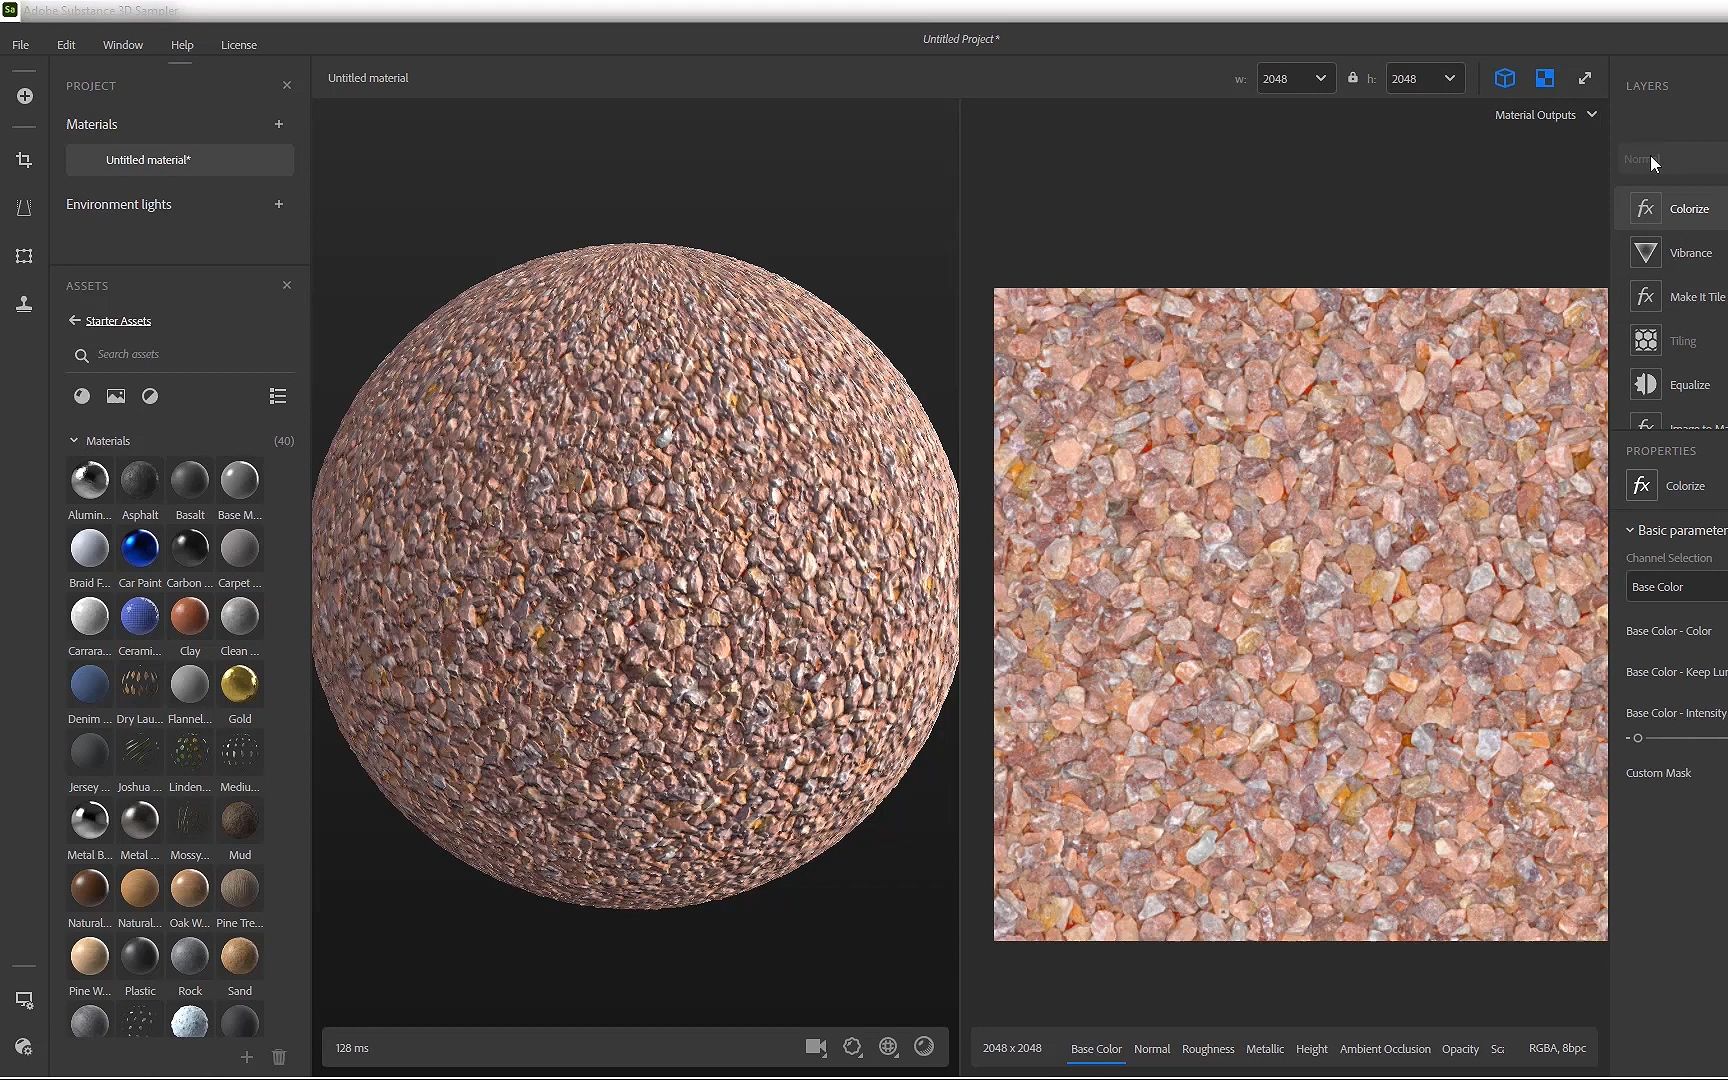Open the environment light control in the viewport
The height and width of the screenshot is (1080, 1728).
889,1047
